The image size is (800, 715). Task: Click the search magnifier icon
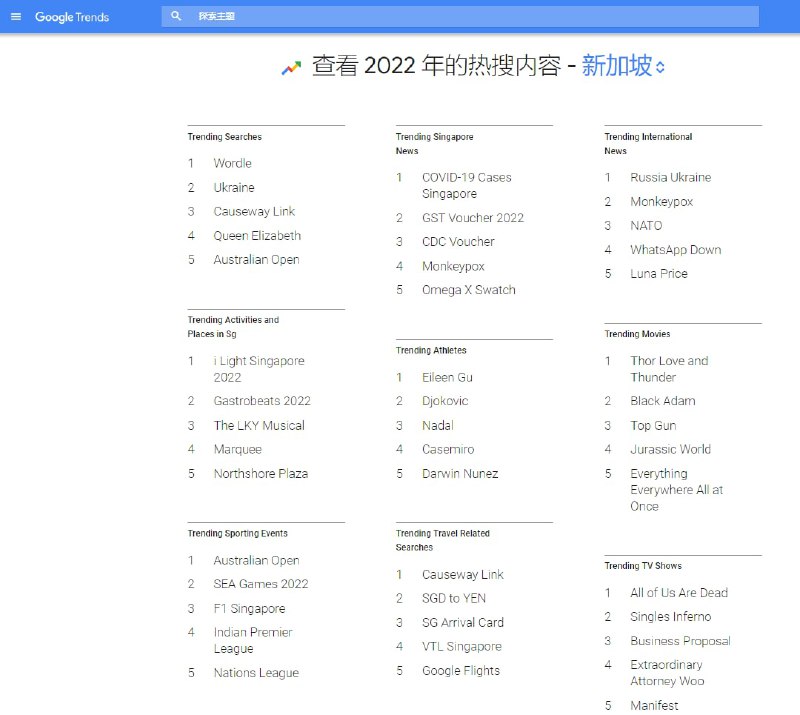(x=175, y=17)
